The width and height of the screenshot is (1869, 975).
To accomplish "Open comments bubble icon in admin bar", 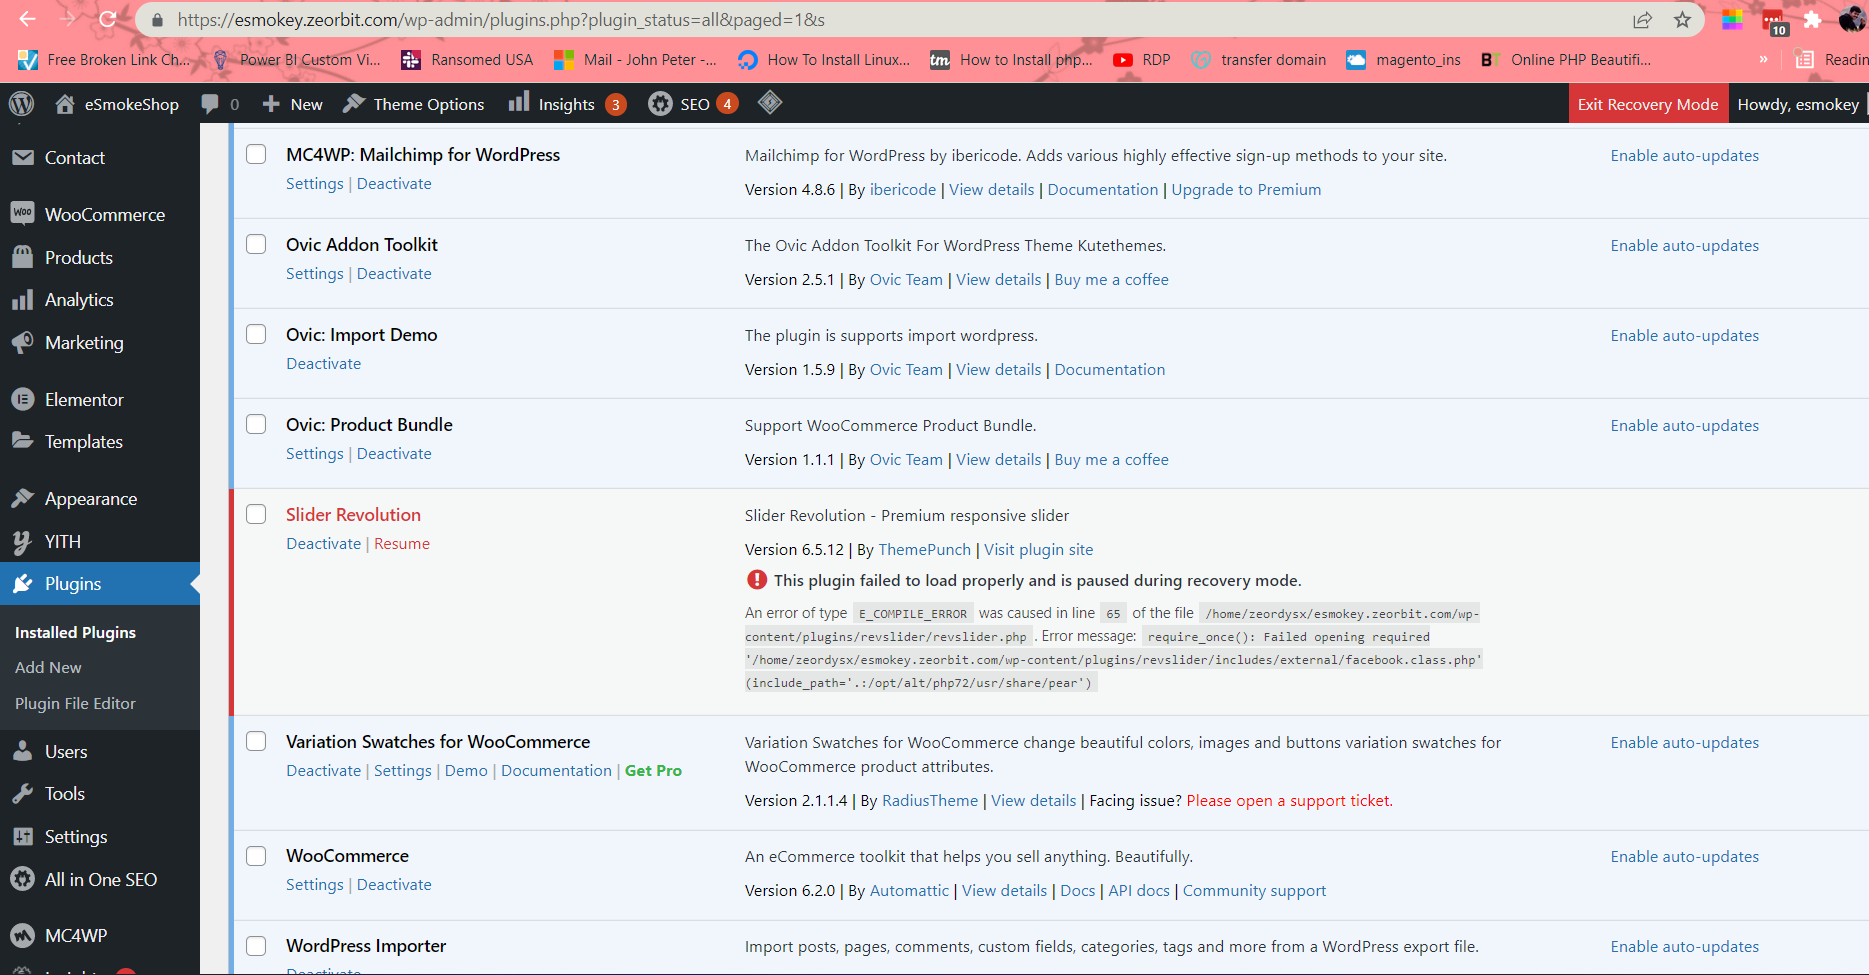I will 210,104.
